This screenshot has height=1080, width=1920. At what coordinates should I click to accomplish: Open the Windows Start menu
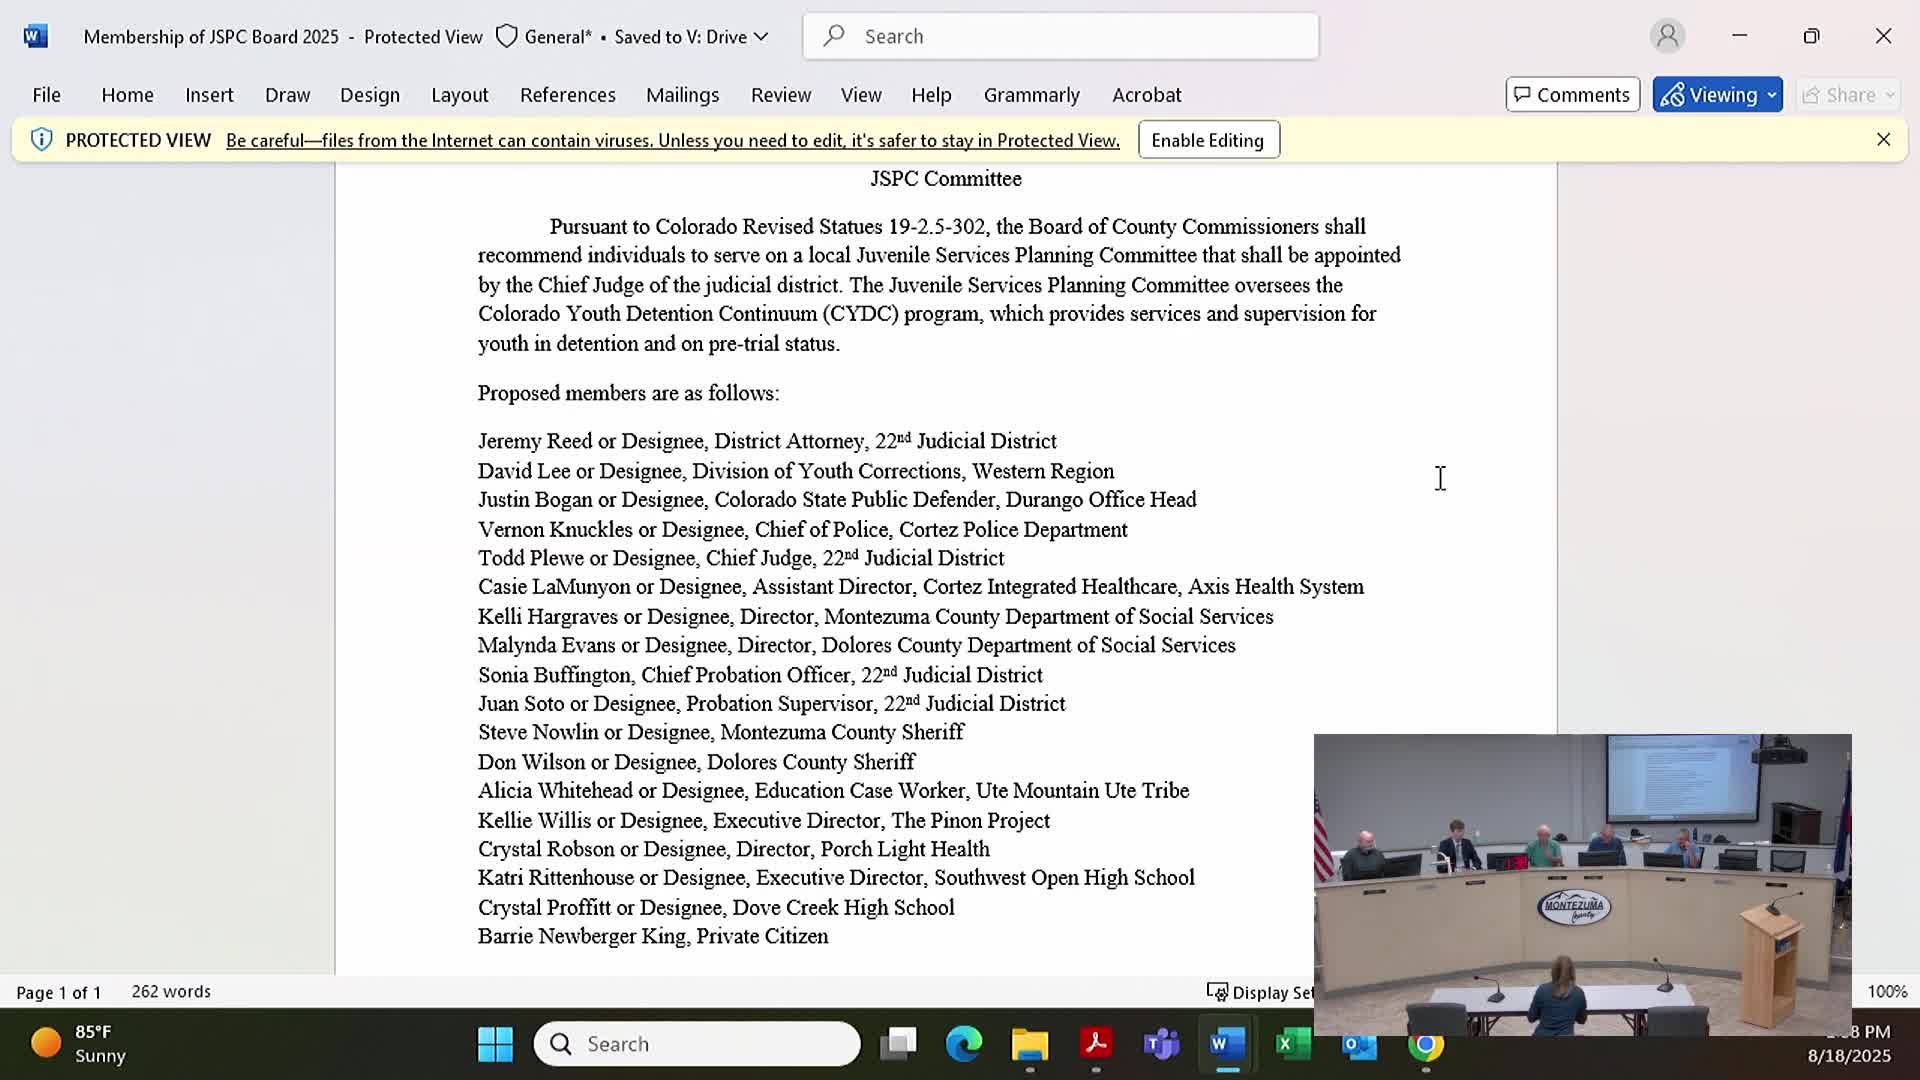pos(495,1044)
